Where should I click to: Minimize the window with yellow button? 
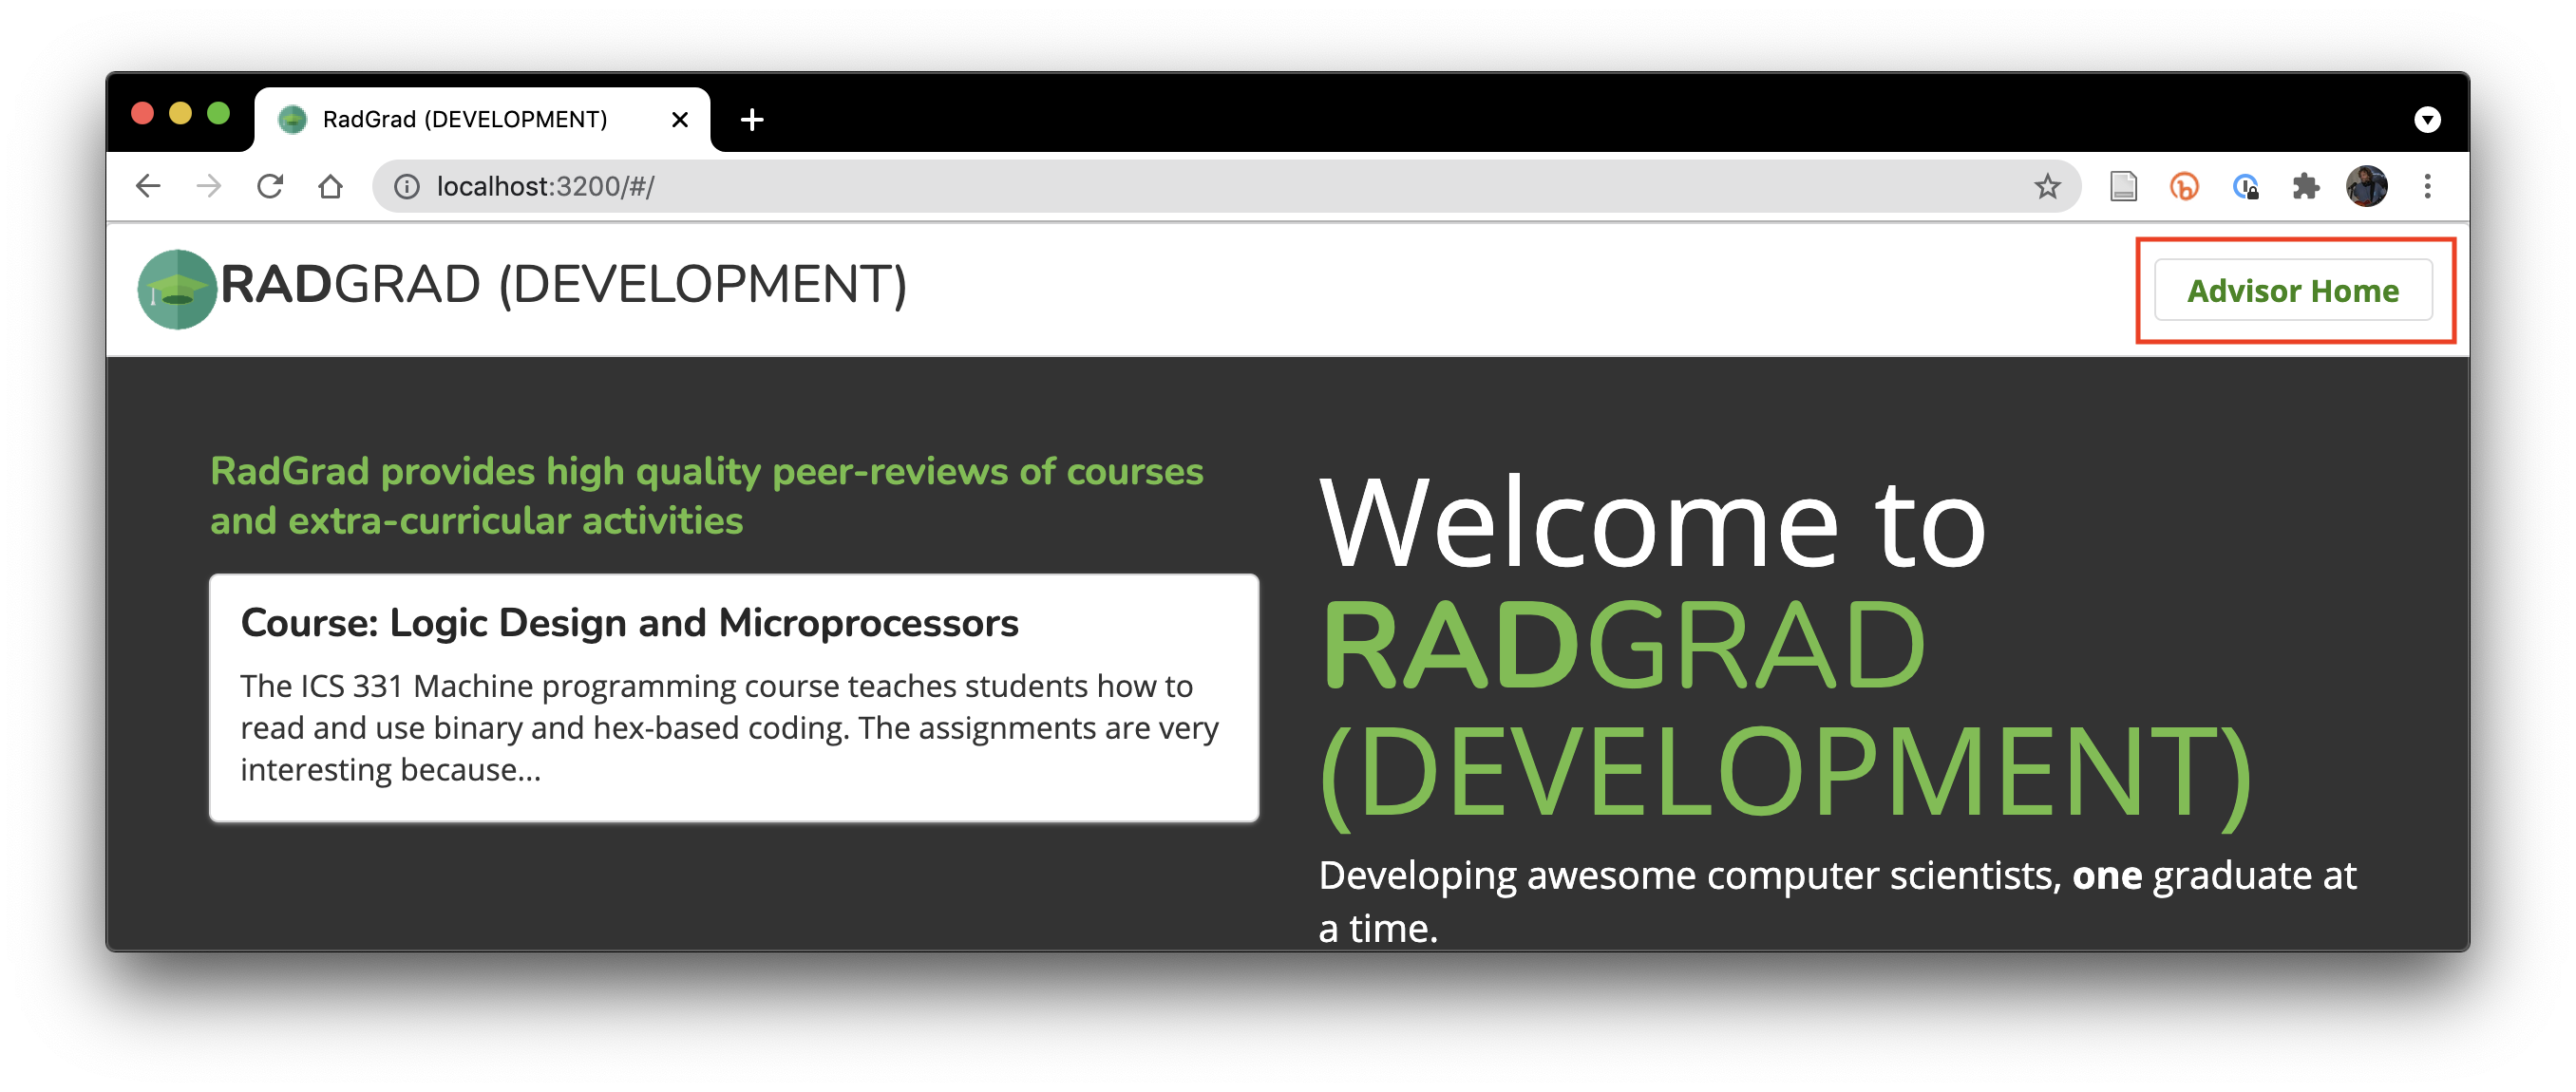point(181,113)
